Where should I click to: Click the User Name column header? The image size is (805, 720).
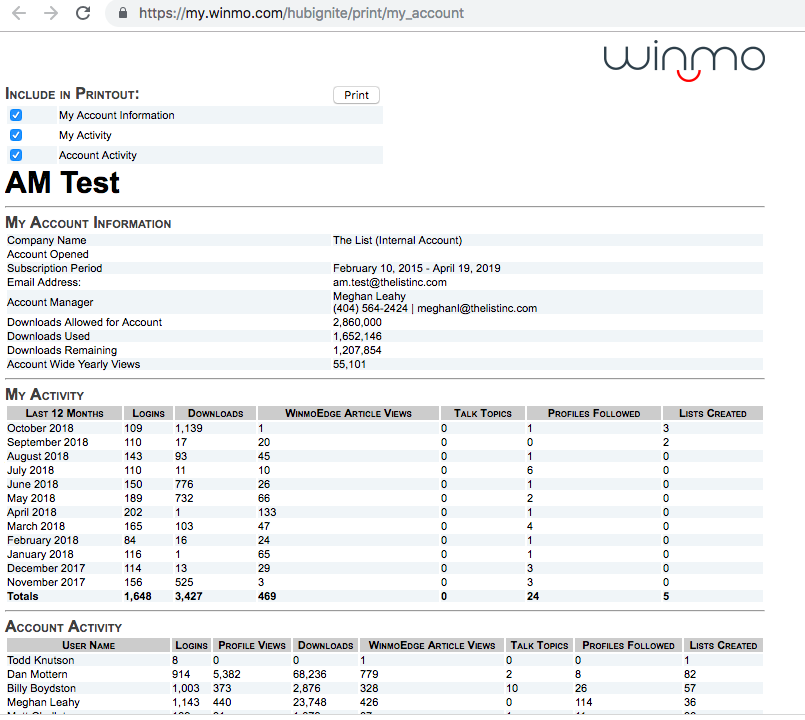[88, 646]
